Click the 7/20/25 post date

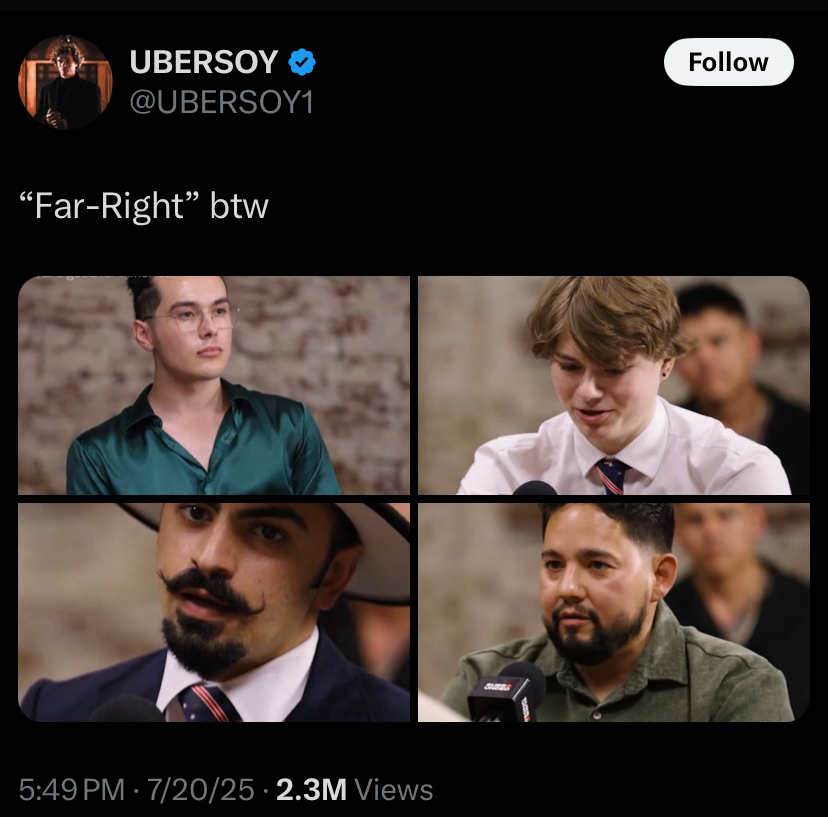pyautogui.click(x=201, y=790)
